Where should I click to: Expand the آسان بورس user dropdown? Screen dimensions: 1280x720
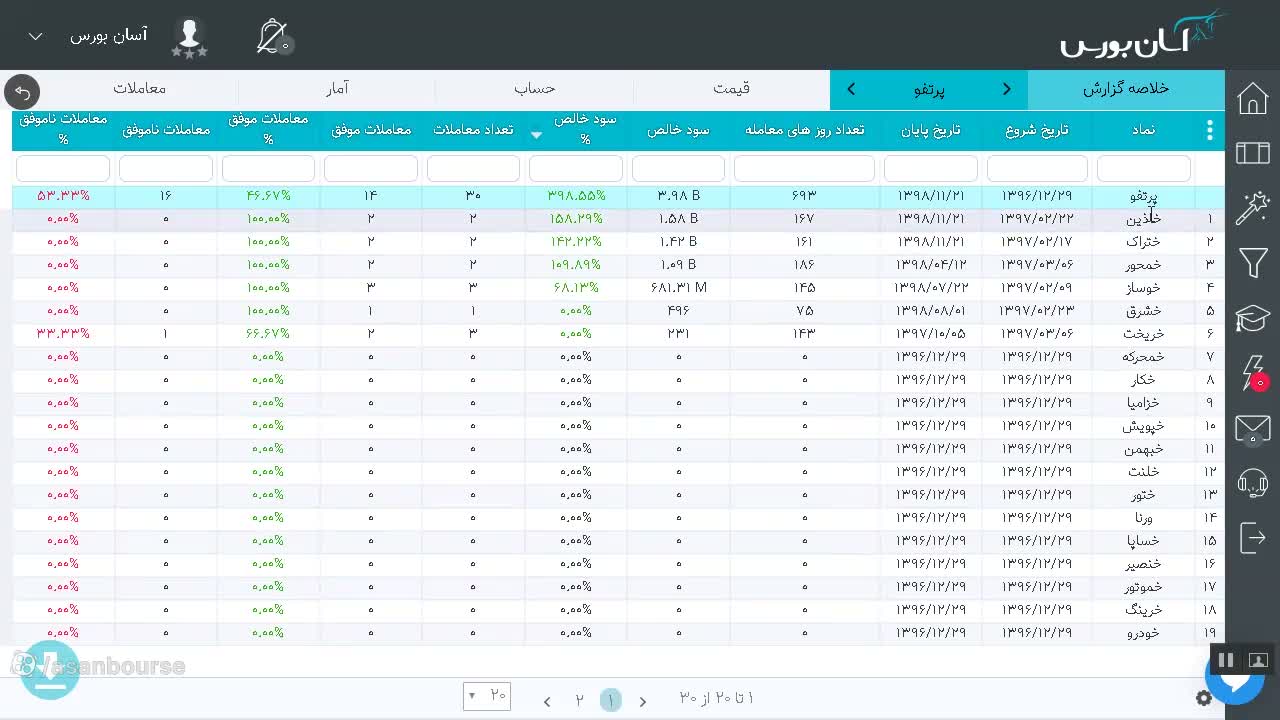click(36, 37)
